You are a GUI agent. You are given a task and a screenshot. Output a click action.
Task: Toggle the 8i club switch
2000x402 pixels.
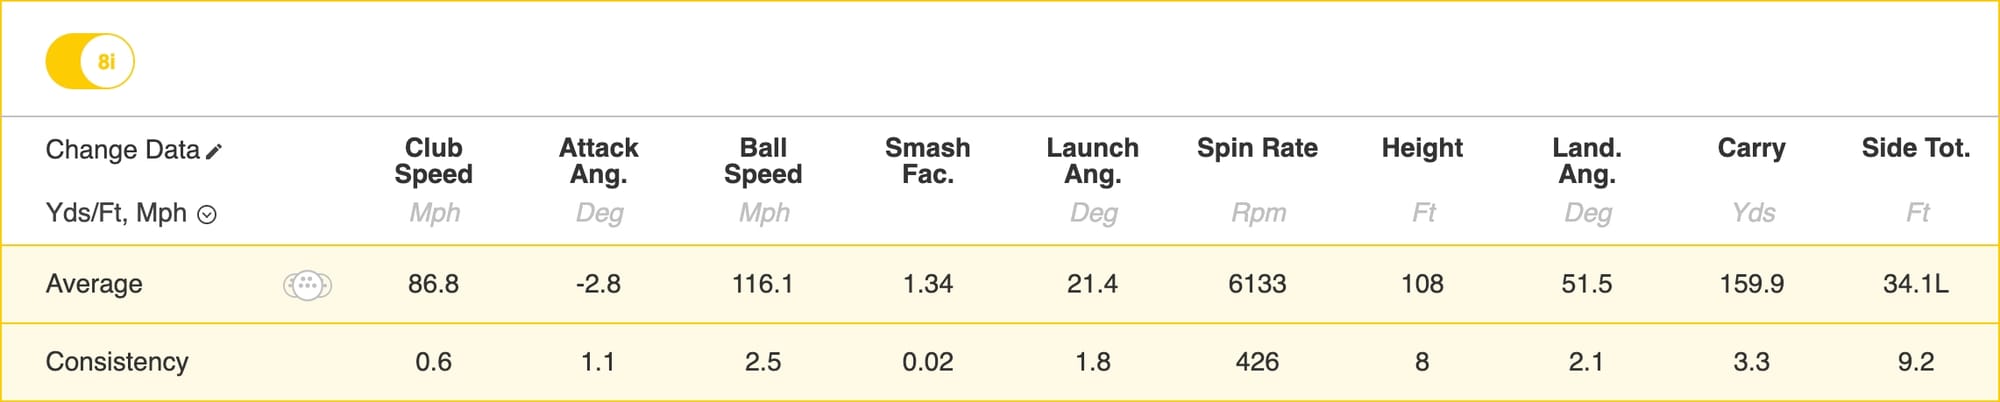pos(90,62)
